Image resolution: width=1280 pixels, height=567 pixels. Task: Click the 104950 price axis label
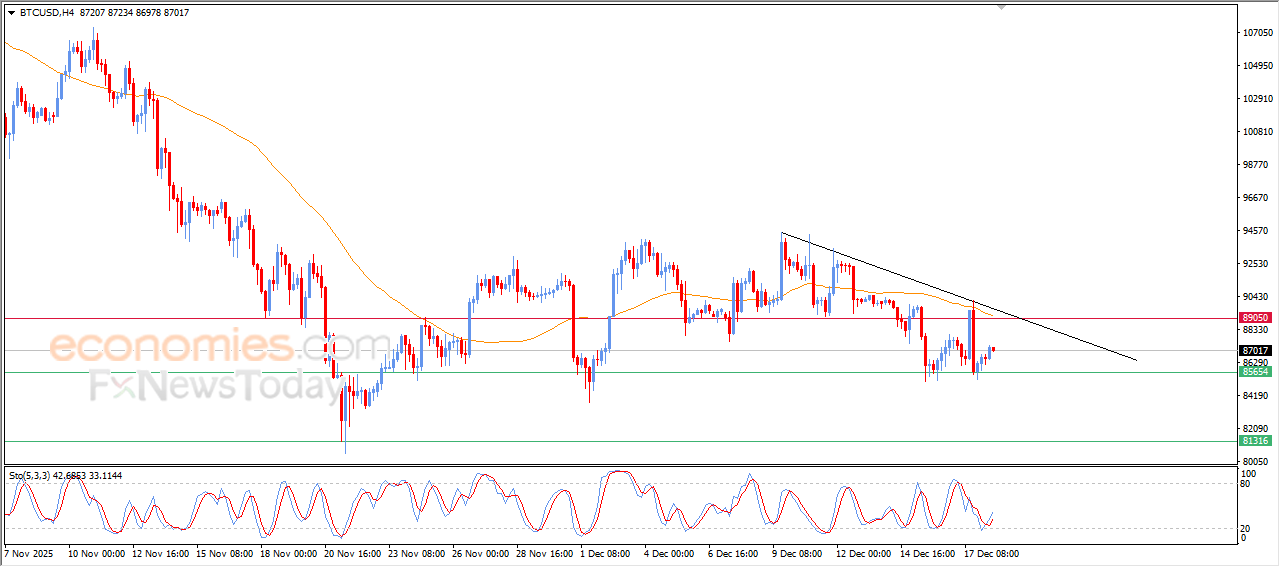(x=1257, y=66)
